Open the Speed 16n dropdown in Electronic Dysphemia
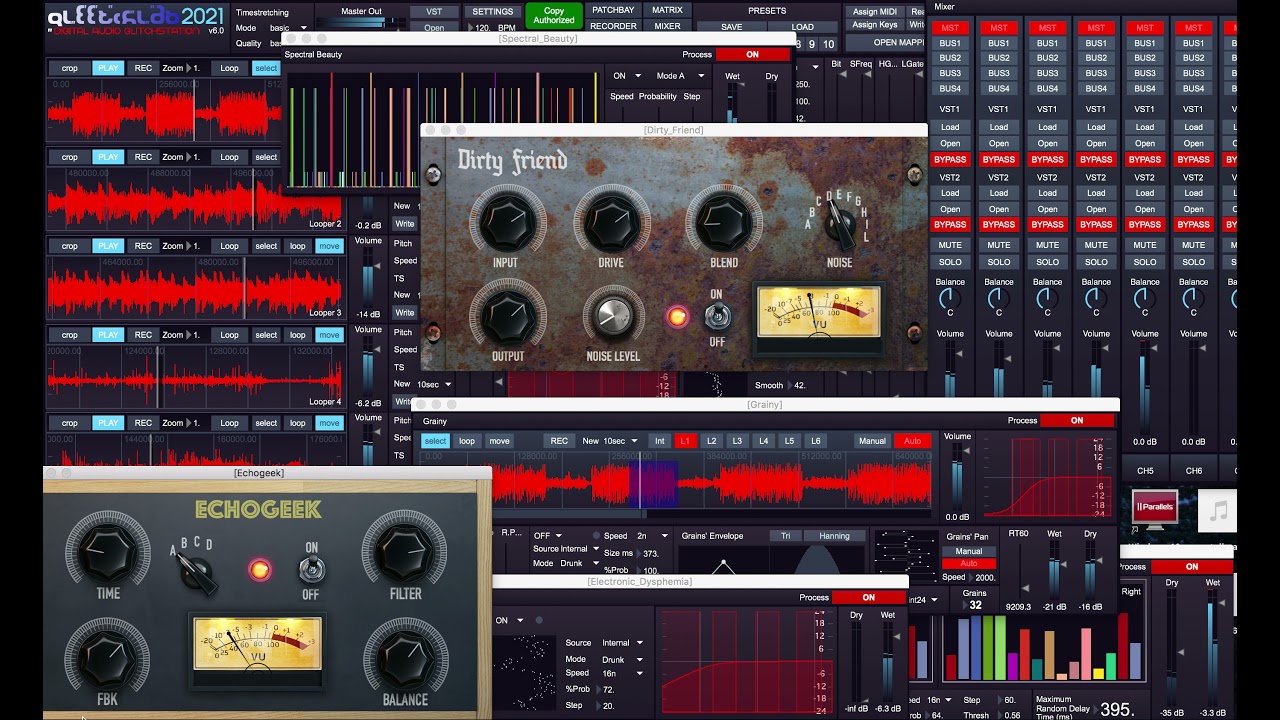This screenshot has width=1280, height=720. (622, 674)
